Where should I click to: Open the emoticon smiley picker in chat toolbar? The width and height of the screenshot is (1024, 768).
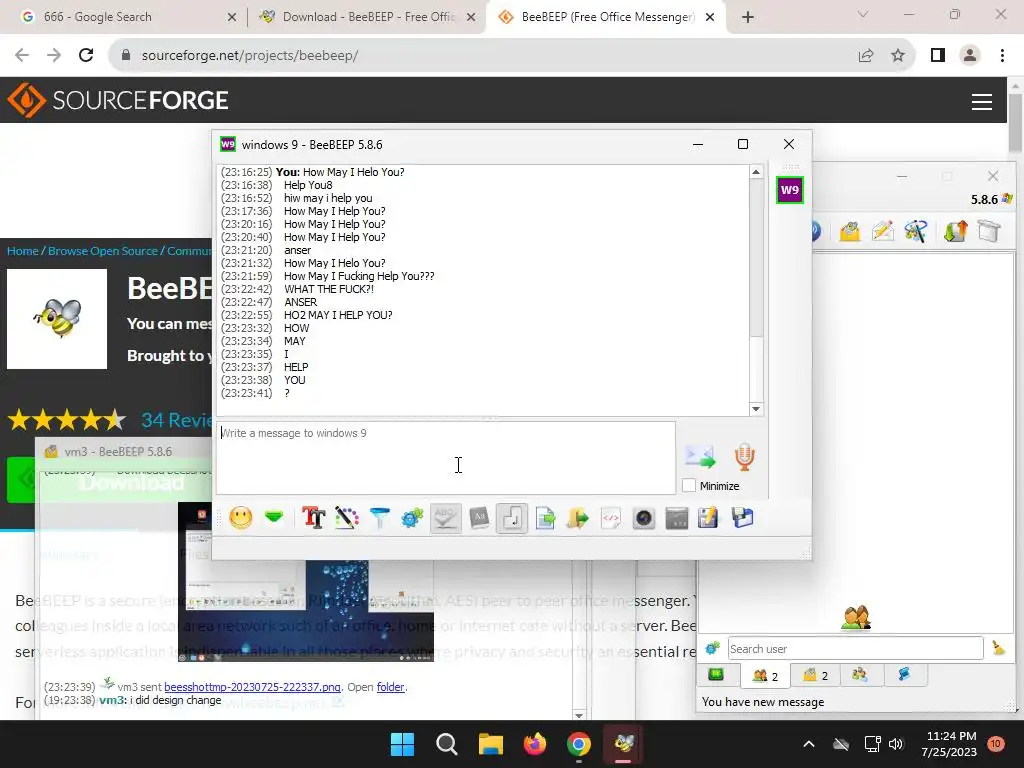pos(241,518)
